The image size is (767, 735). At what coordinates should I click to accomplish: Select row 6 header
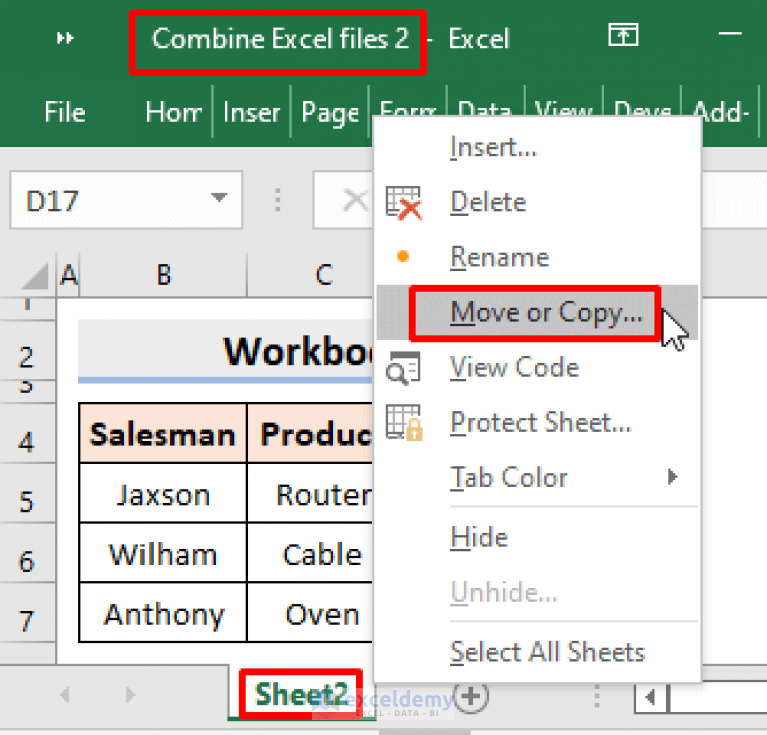tap(27, 553)
